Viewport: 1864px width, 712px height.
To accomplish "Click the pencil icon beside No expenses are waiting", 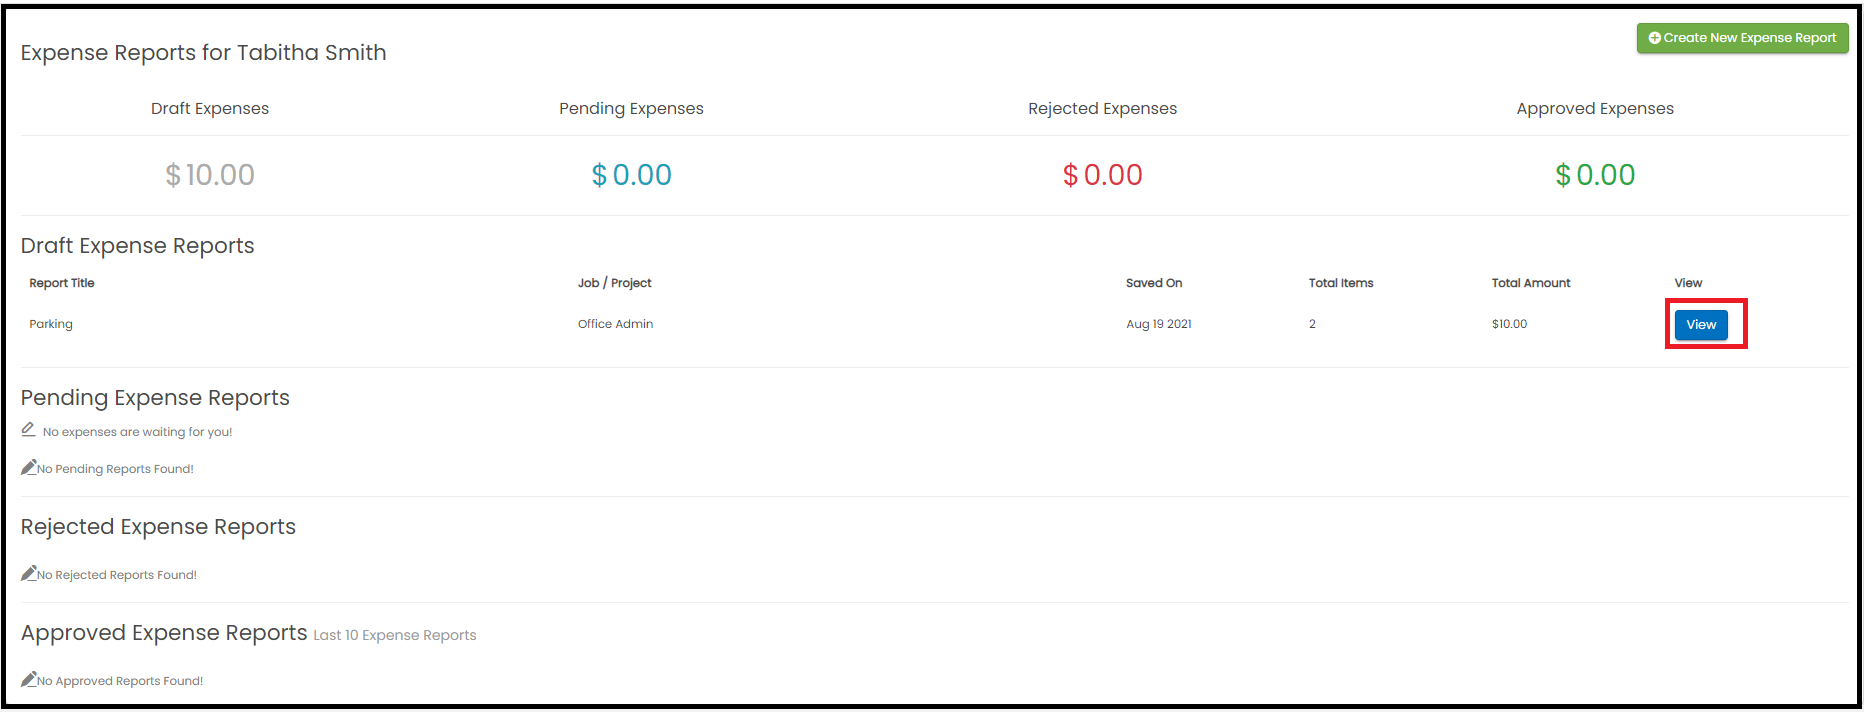I will coord(28,430).
